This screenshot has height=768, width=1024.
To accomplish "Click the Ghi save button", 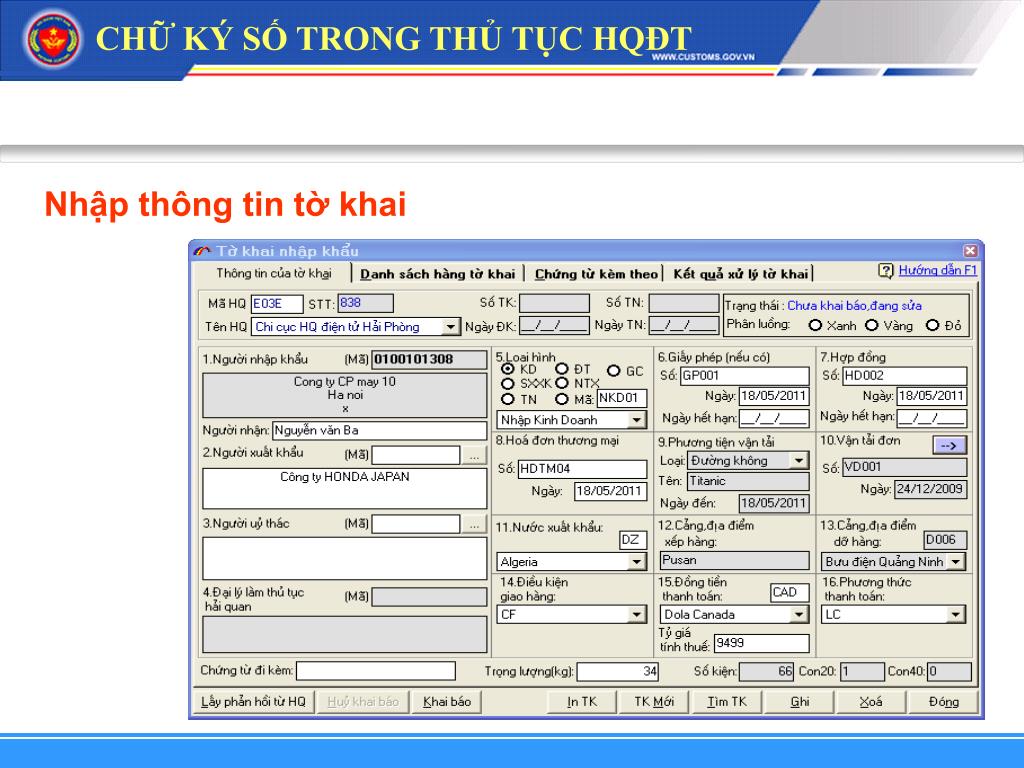I will [799, 701].
